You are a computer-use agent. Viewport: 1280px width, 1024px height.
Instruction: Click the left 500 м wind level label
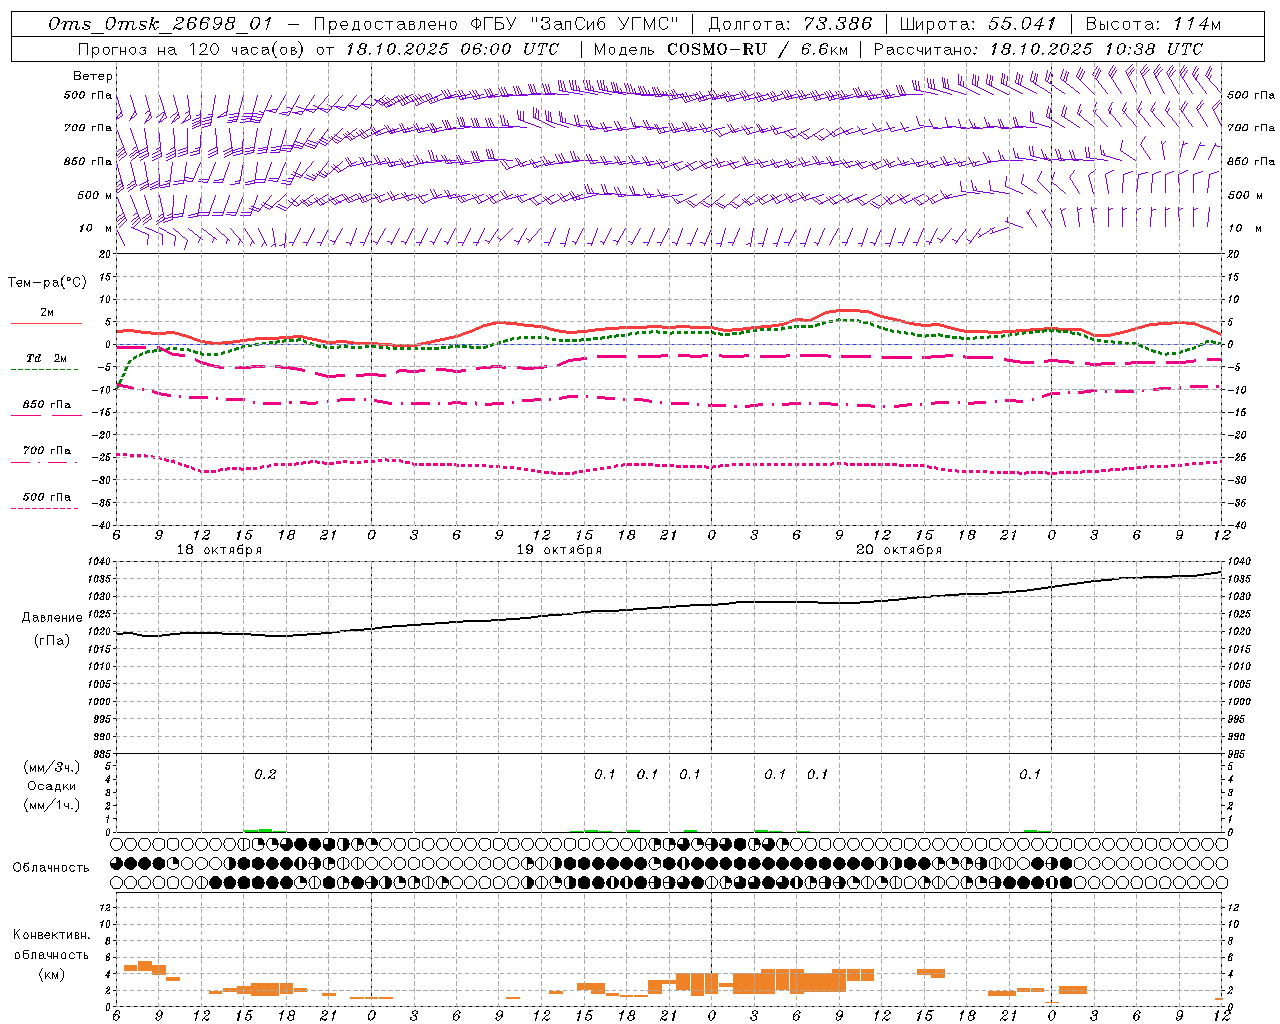click(95, 195)
